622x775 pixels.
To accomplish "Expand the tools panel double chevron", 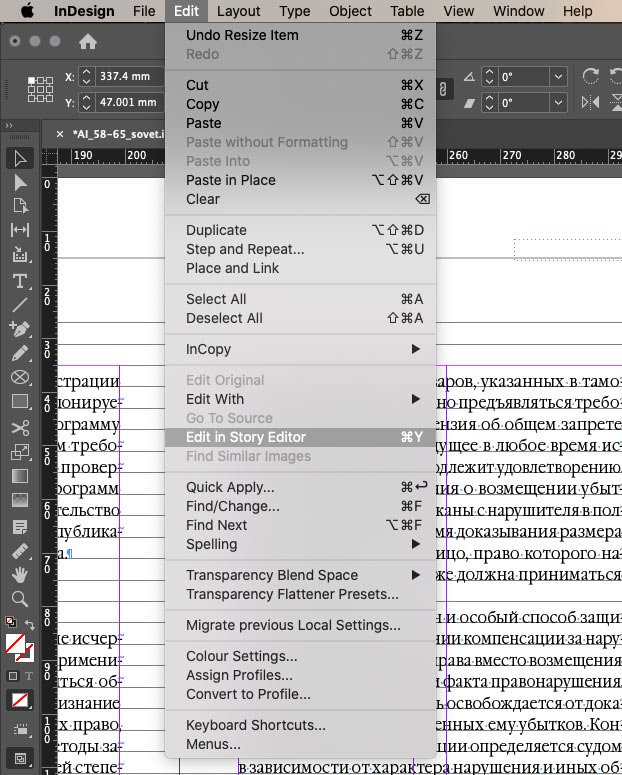I will coord(8,126).
